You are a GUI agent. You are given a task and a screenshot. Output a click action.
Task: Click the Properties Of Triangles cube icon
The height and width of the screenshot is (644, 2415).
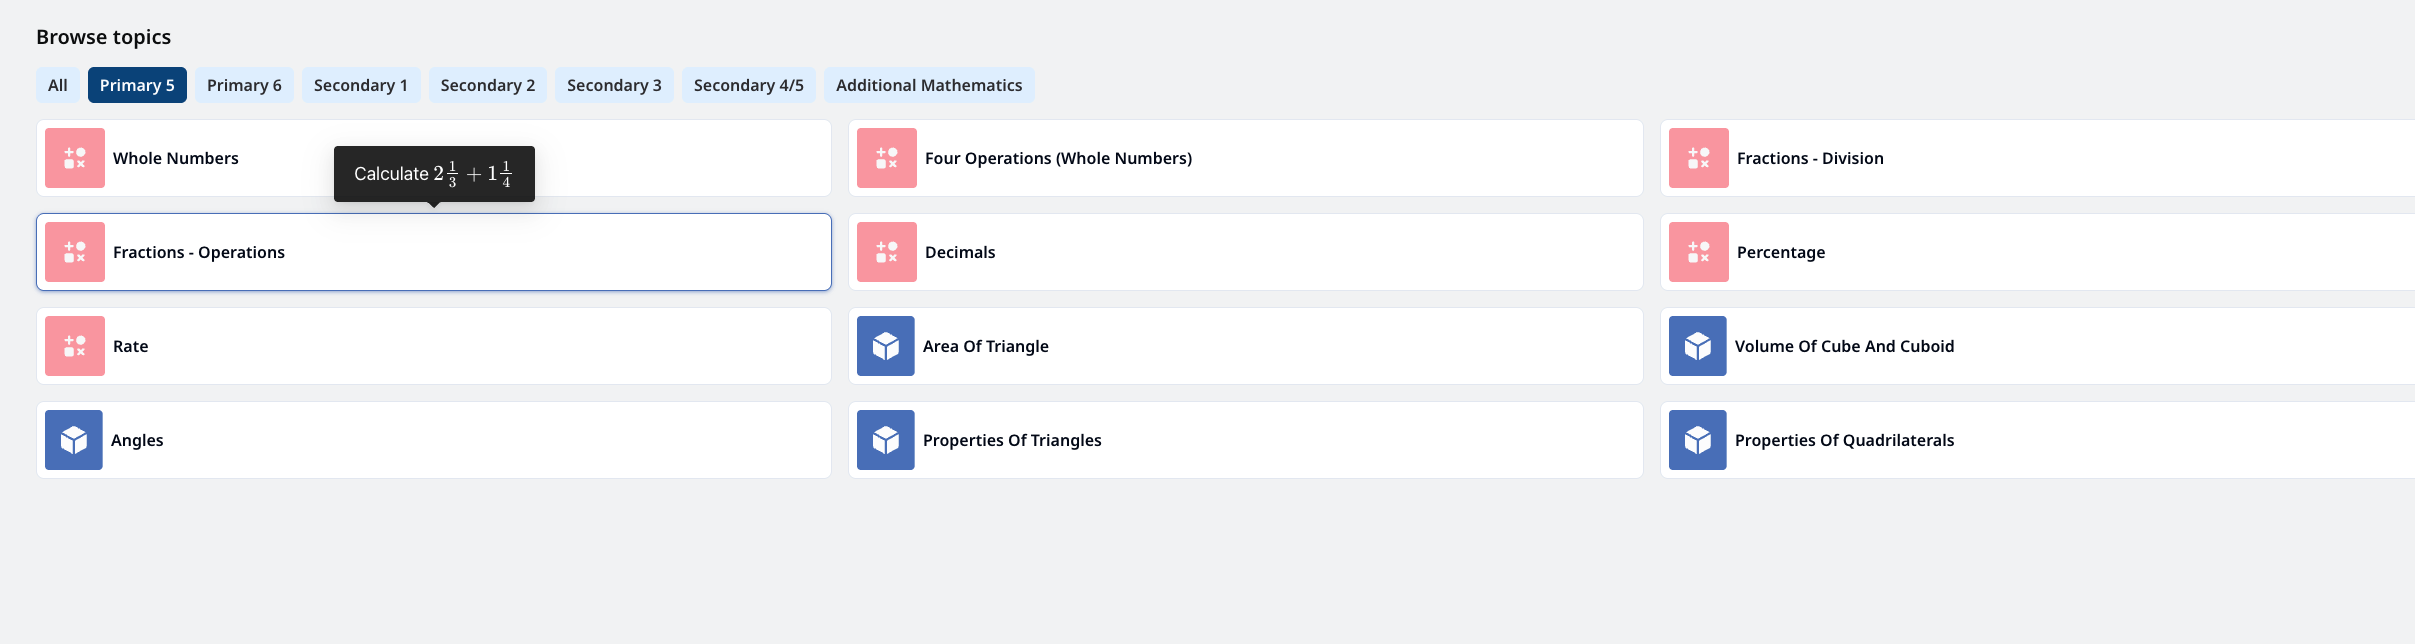(886, 440)
